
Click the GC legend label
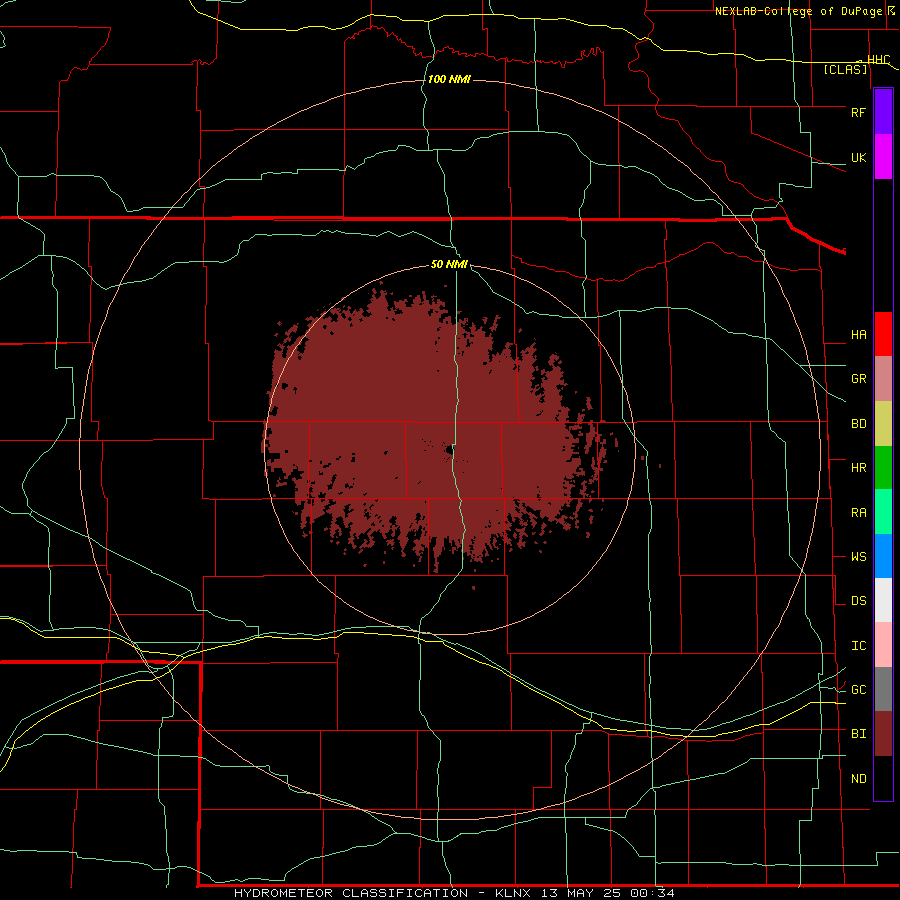[x=858, y=690]
